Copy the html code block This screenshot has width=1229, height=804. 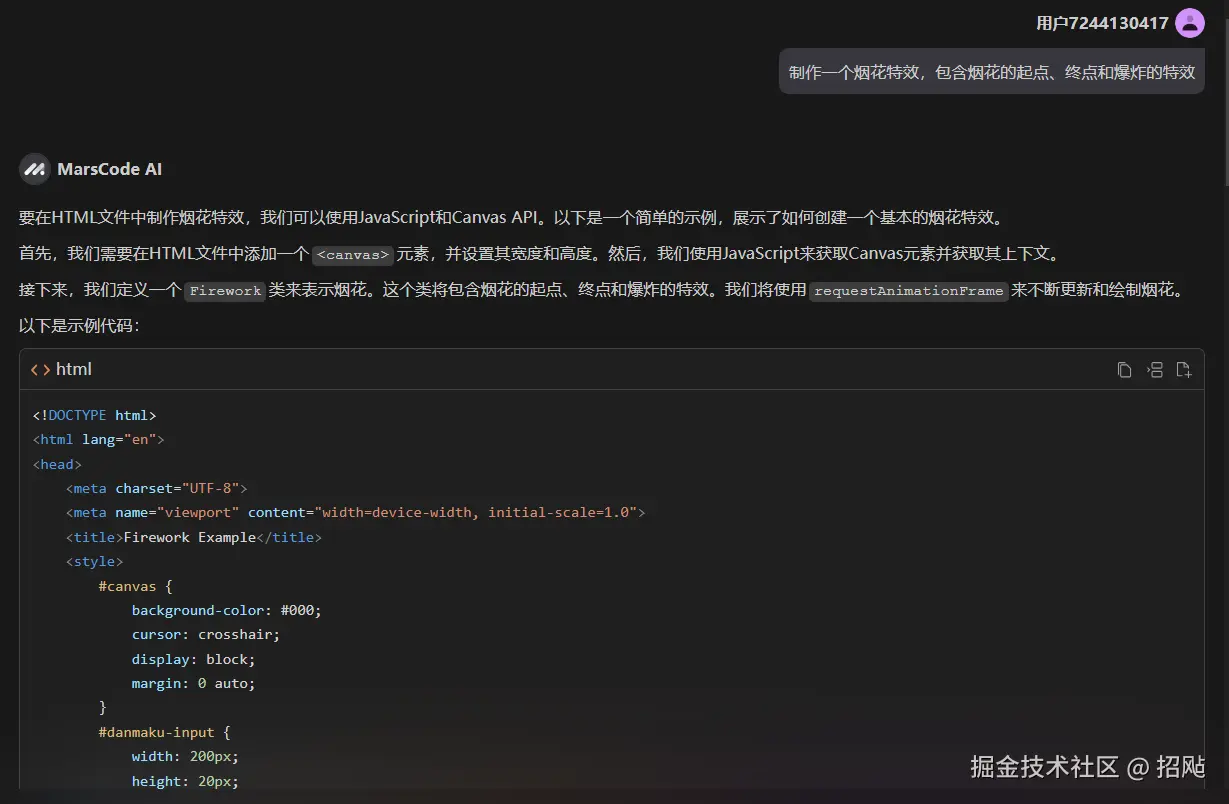(1124, 370)
